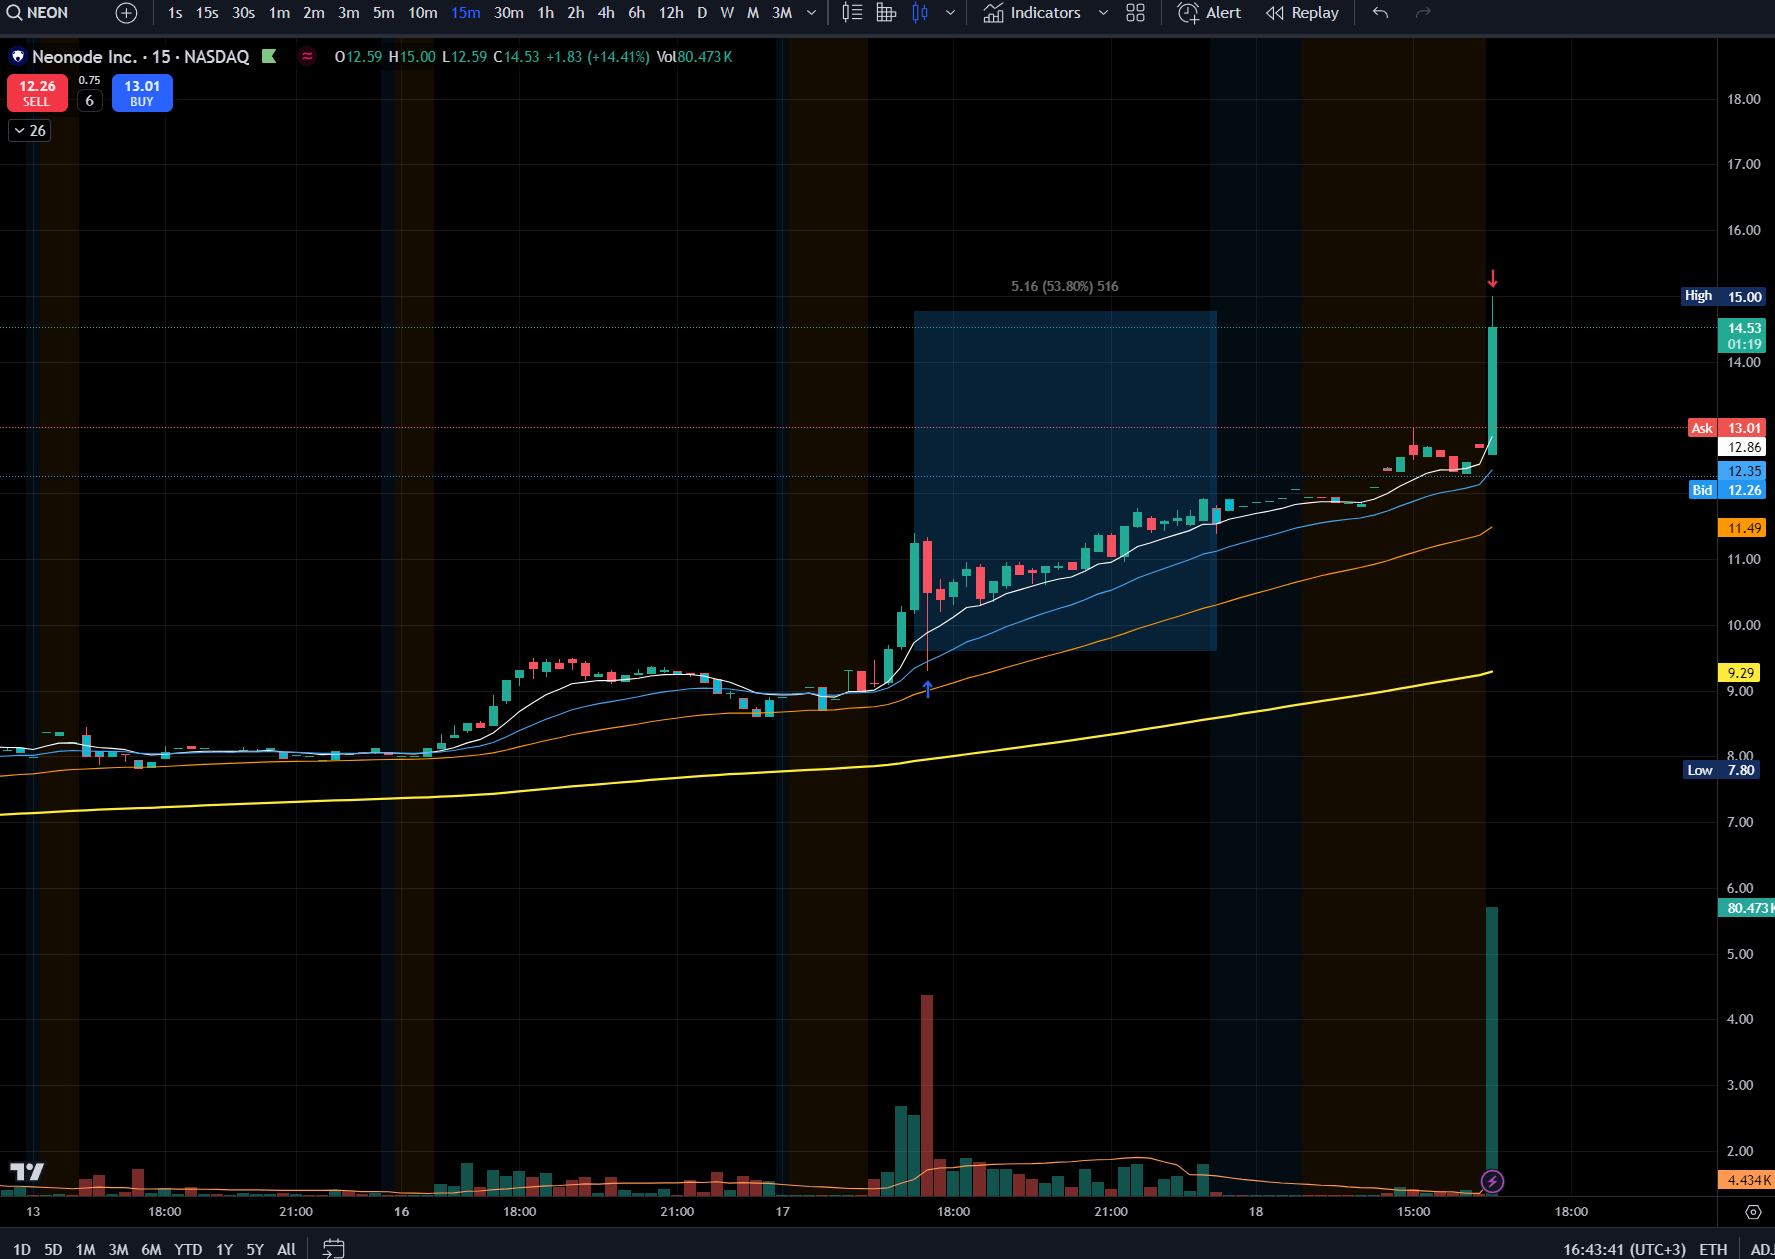Image resolution: width=1775 pixels, height=1259 pixels.
Task: Click the BUY 13.01 button
Action: pos(142,93)
